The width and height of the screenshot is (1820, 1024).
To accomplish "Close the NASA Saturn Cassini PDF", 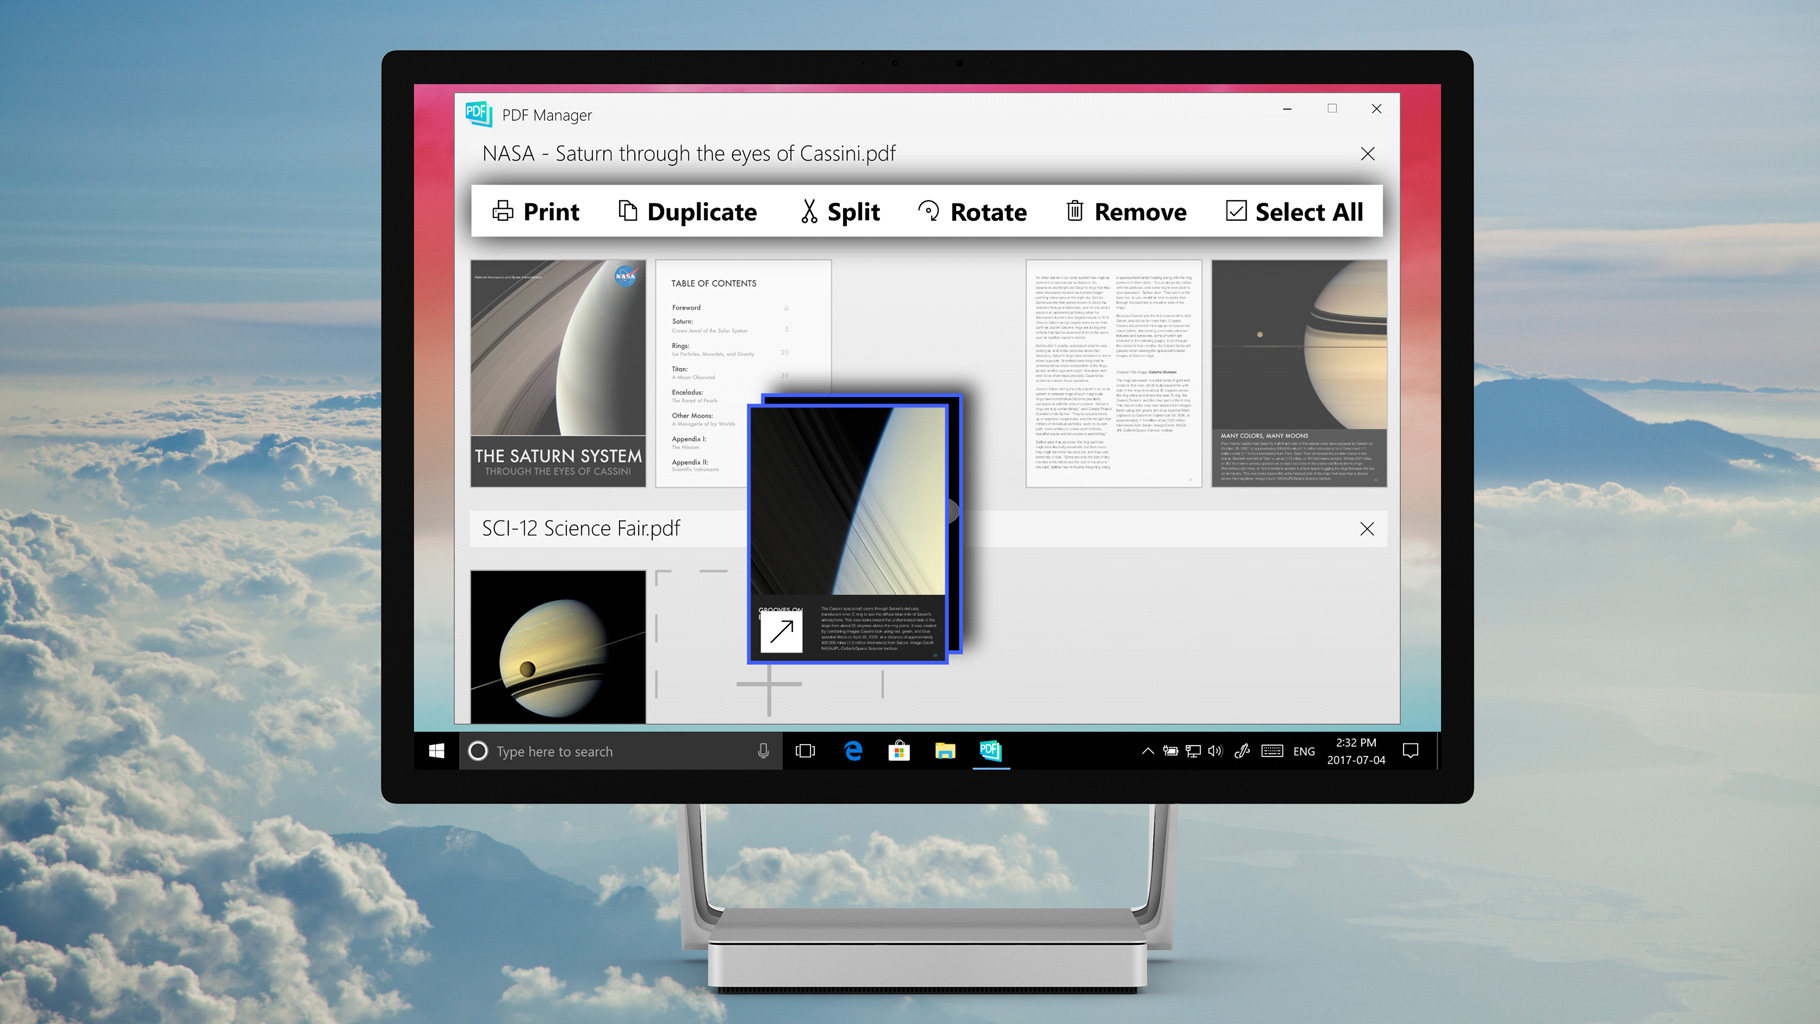I will coord(1367,154).
